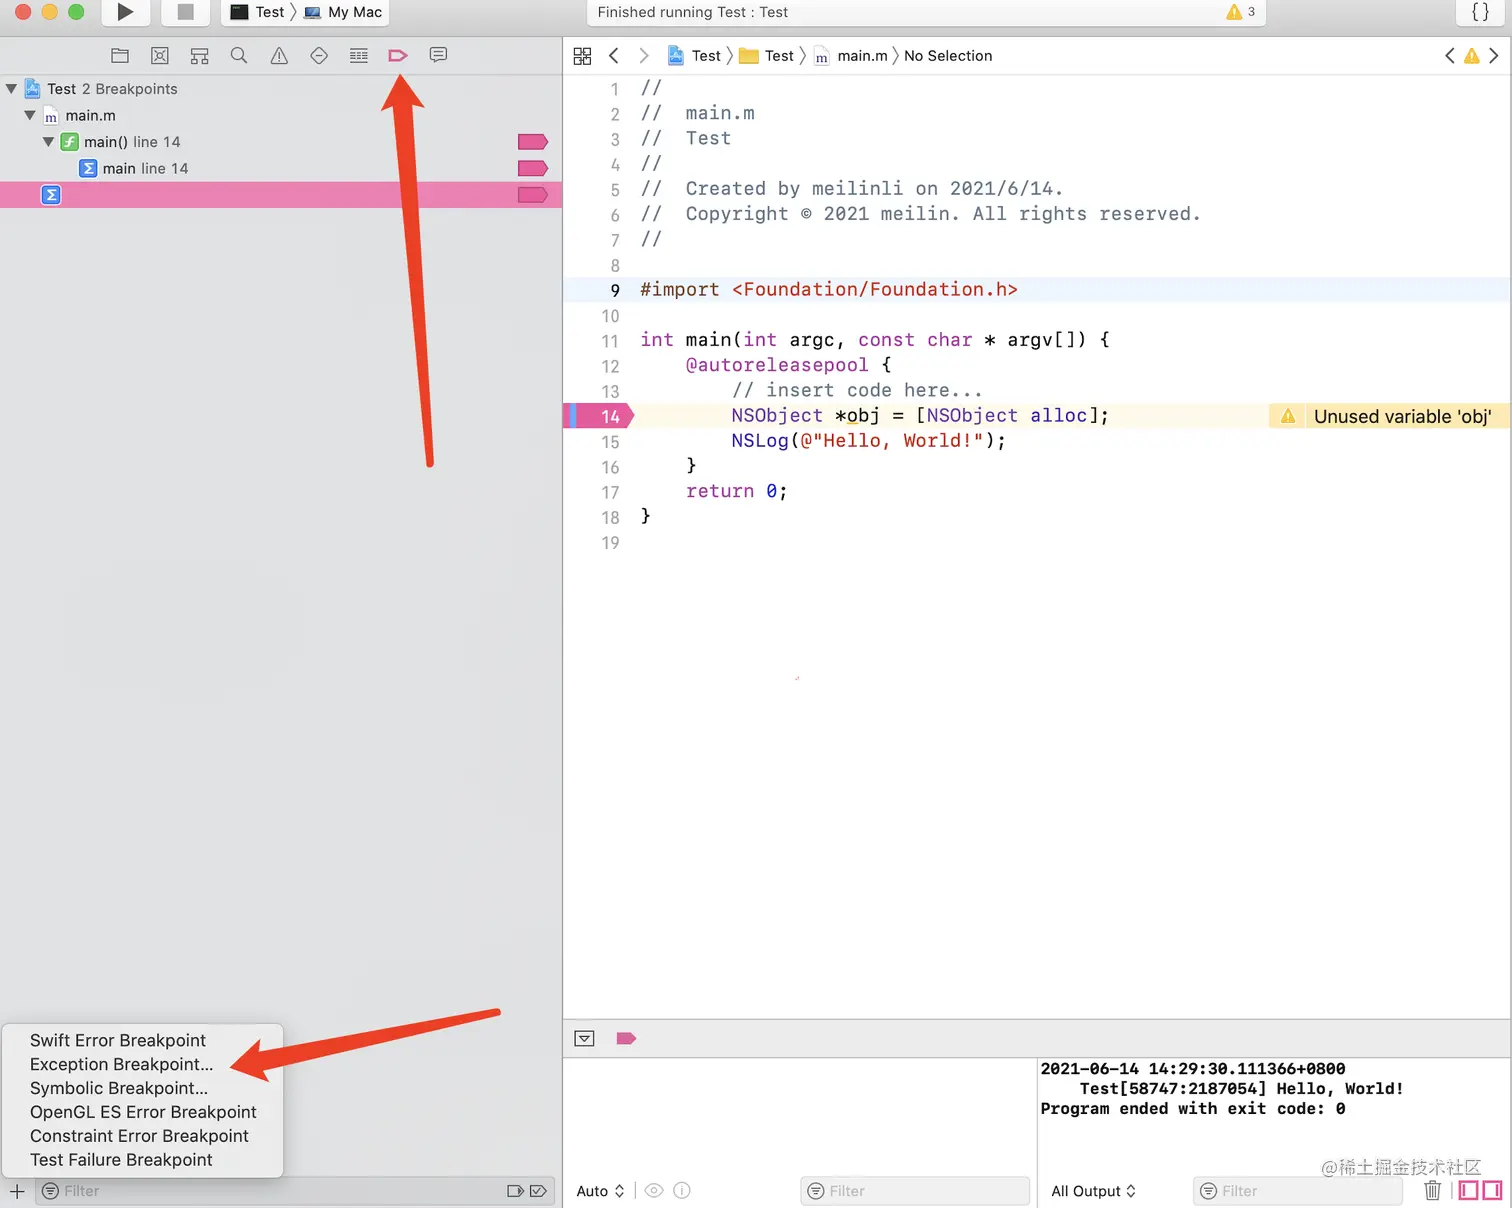Open the Issue navigator warning icon
This screenshot has width=1512, height=1208.
279,56
